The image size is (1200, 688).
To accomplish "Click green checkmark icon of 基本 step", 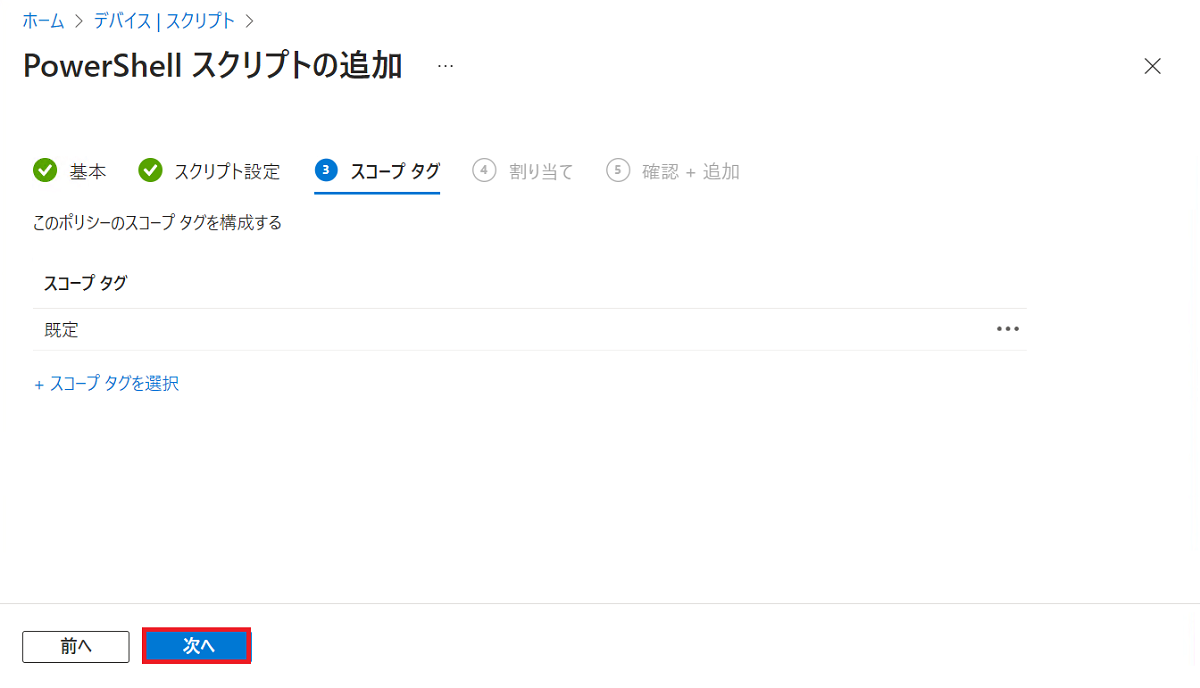I will point(45,171).
